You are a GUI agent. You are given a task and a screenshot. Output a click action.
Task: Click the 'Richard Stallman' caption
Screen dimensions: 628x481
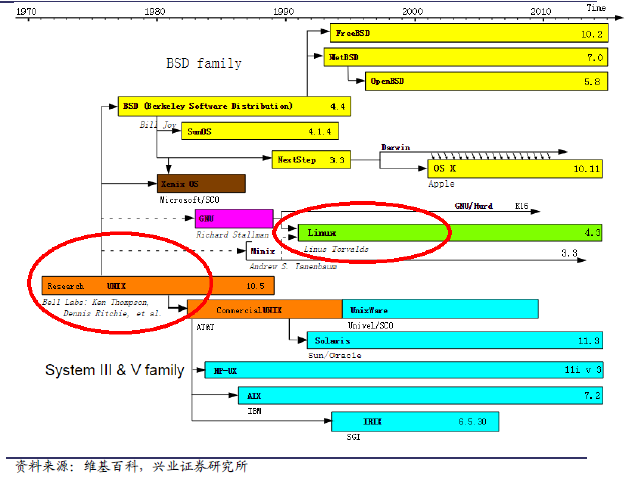tap(232, 235)
